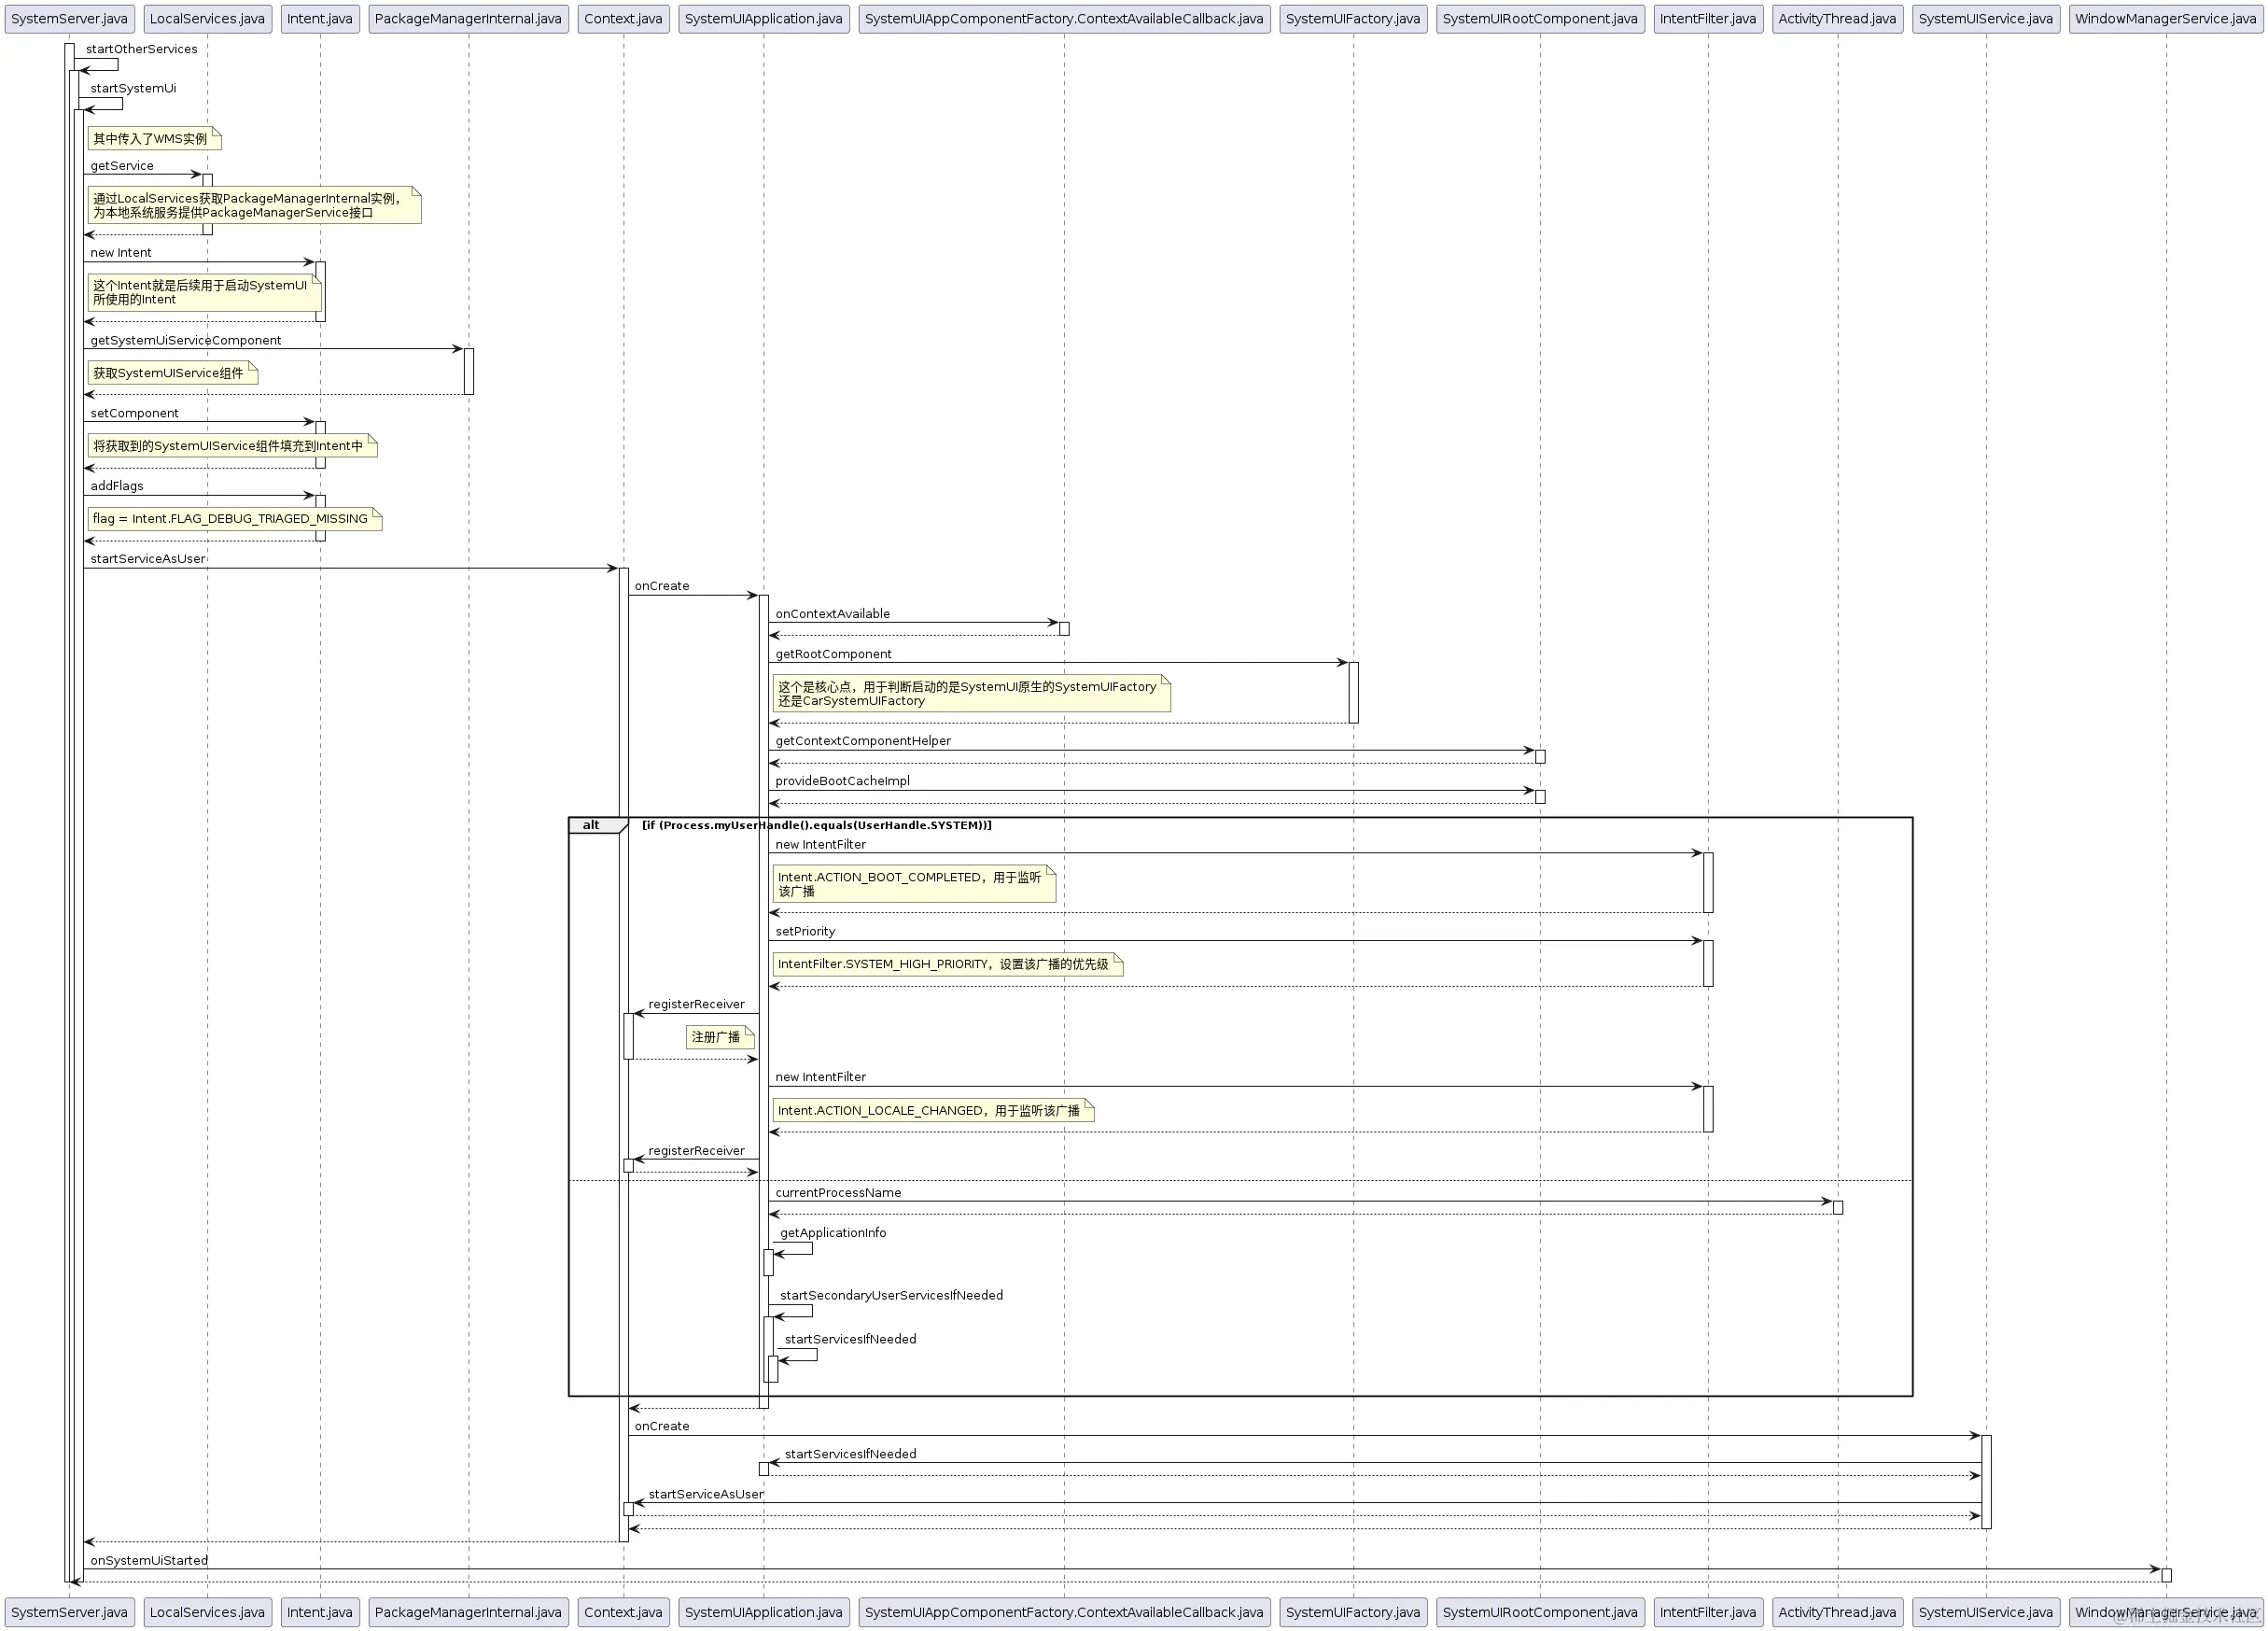
Task: Click bottom SystemUIAppComponentFactory.ContextAvailableCallback.java box
Action: click(1063, 1612)
